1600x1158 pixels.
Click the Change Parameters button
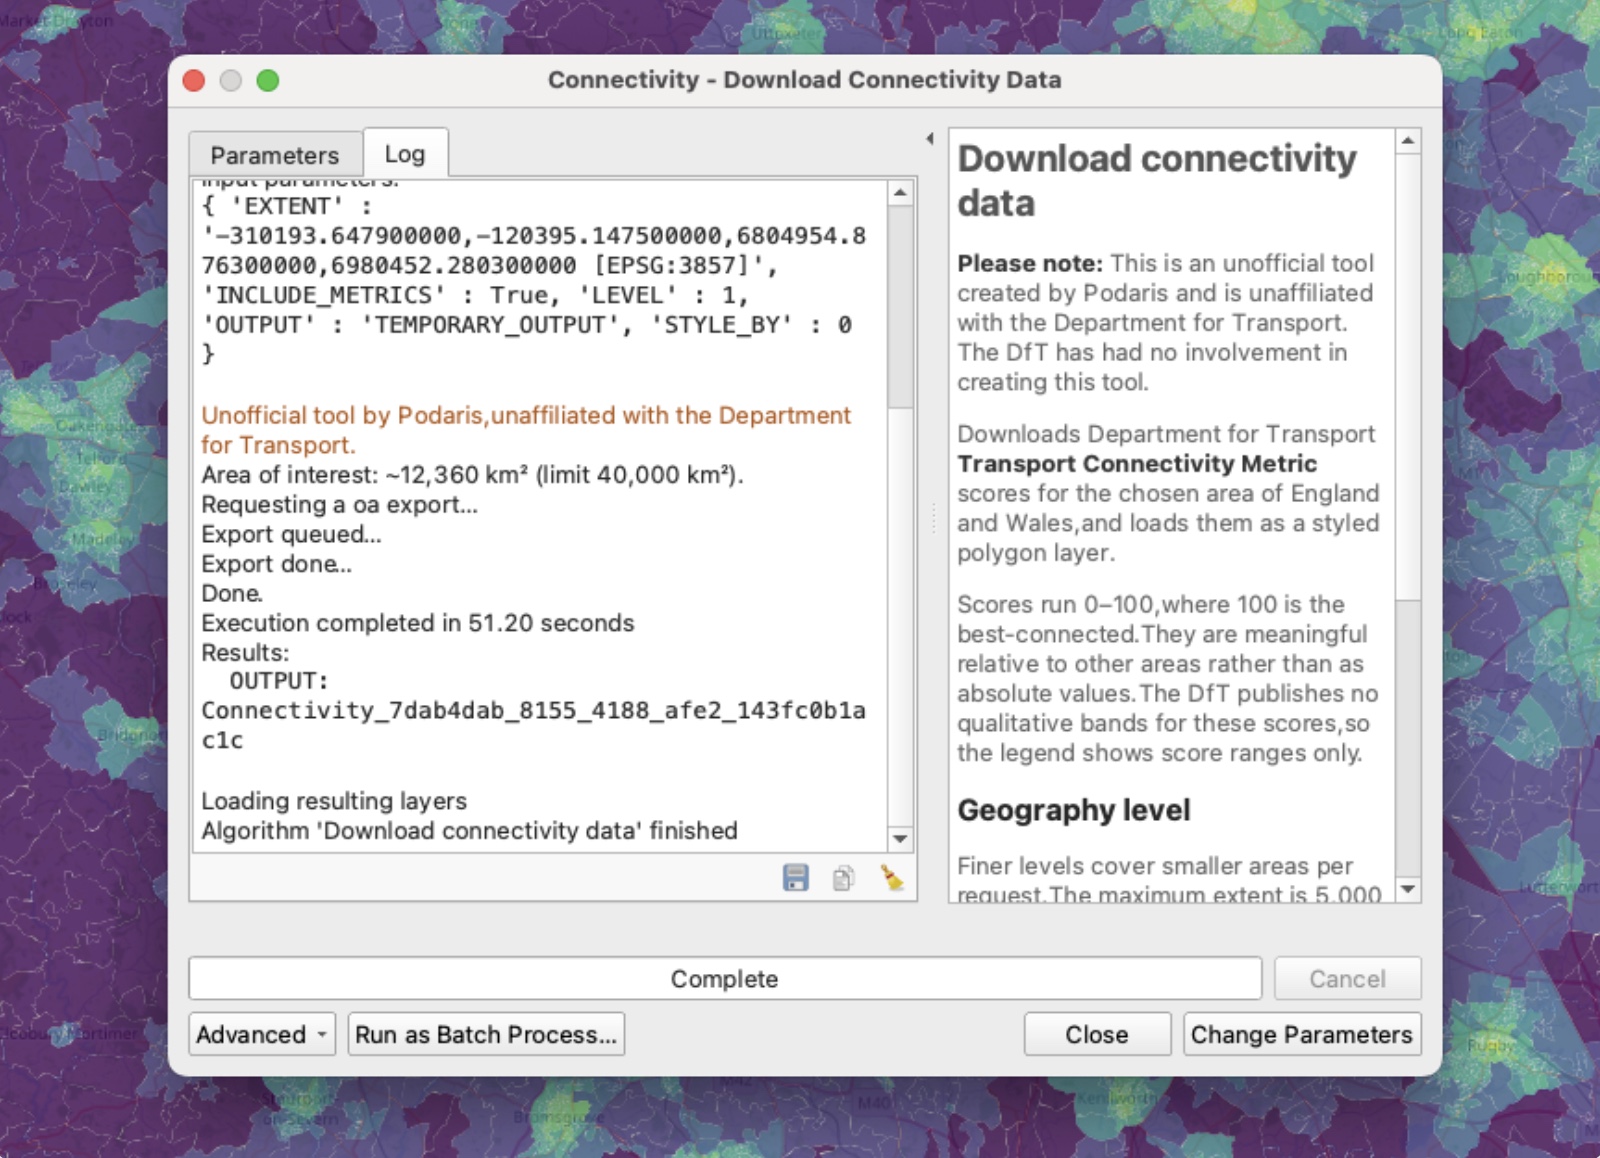[x=1301, y=1034]
